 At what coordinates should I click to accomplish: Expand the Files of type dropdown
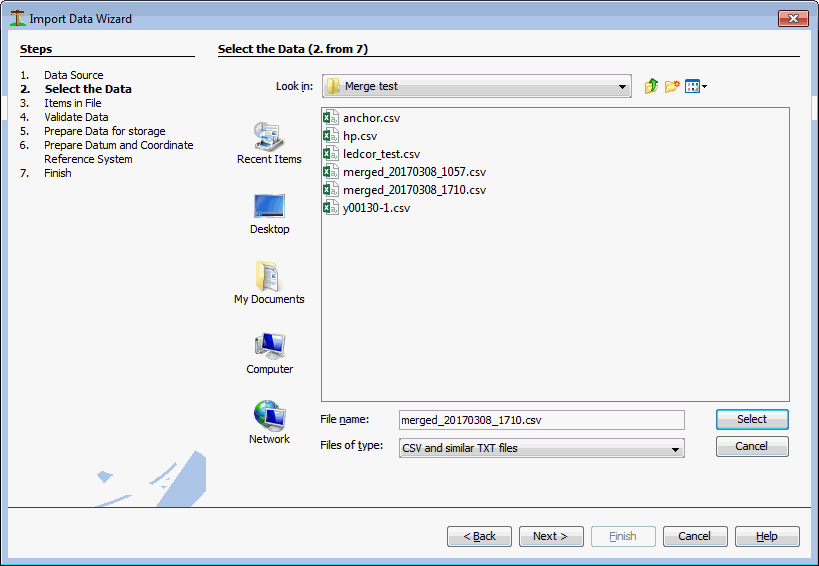[675, 449]
